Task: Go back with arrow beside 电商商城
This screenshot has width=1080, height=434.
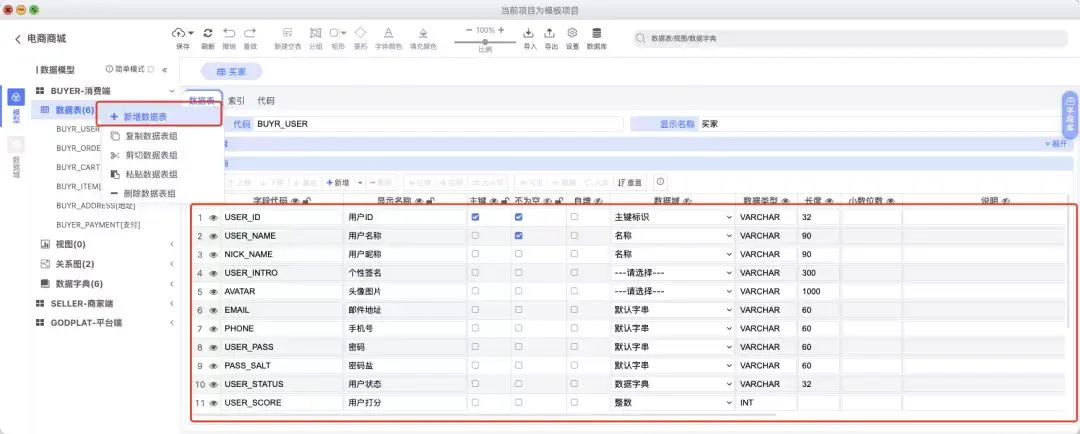Action: pos(18,39)
